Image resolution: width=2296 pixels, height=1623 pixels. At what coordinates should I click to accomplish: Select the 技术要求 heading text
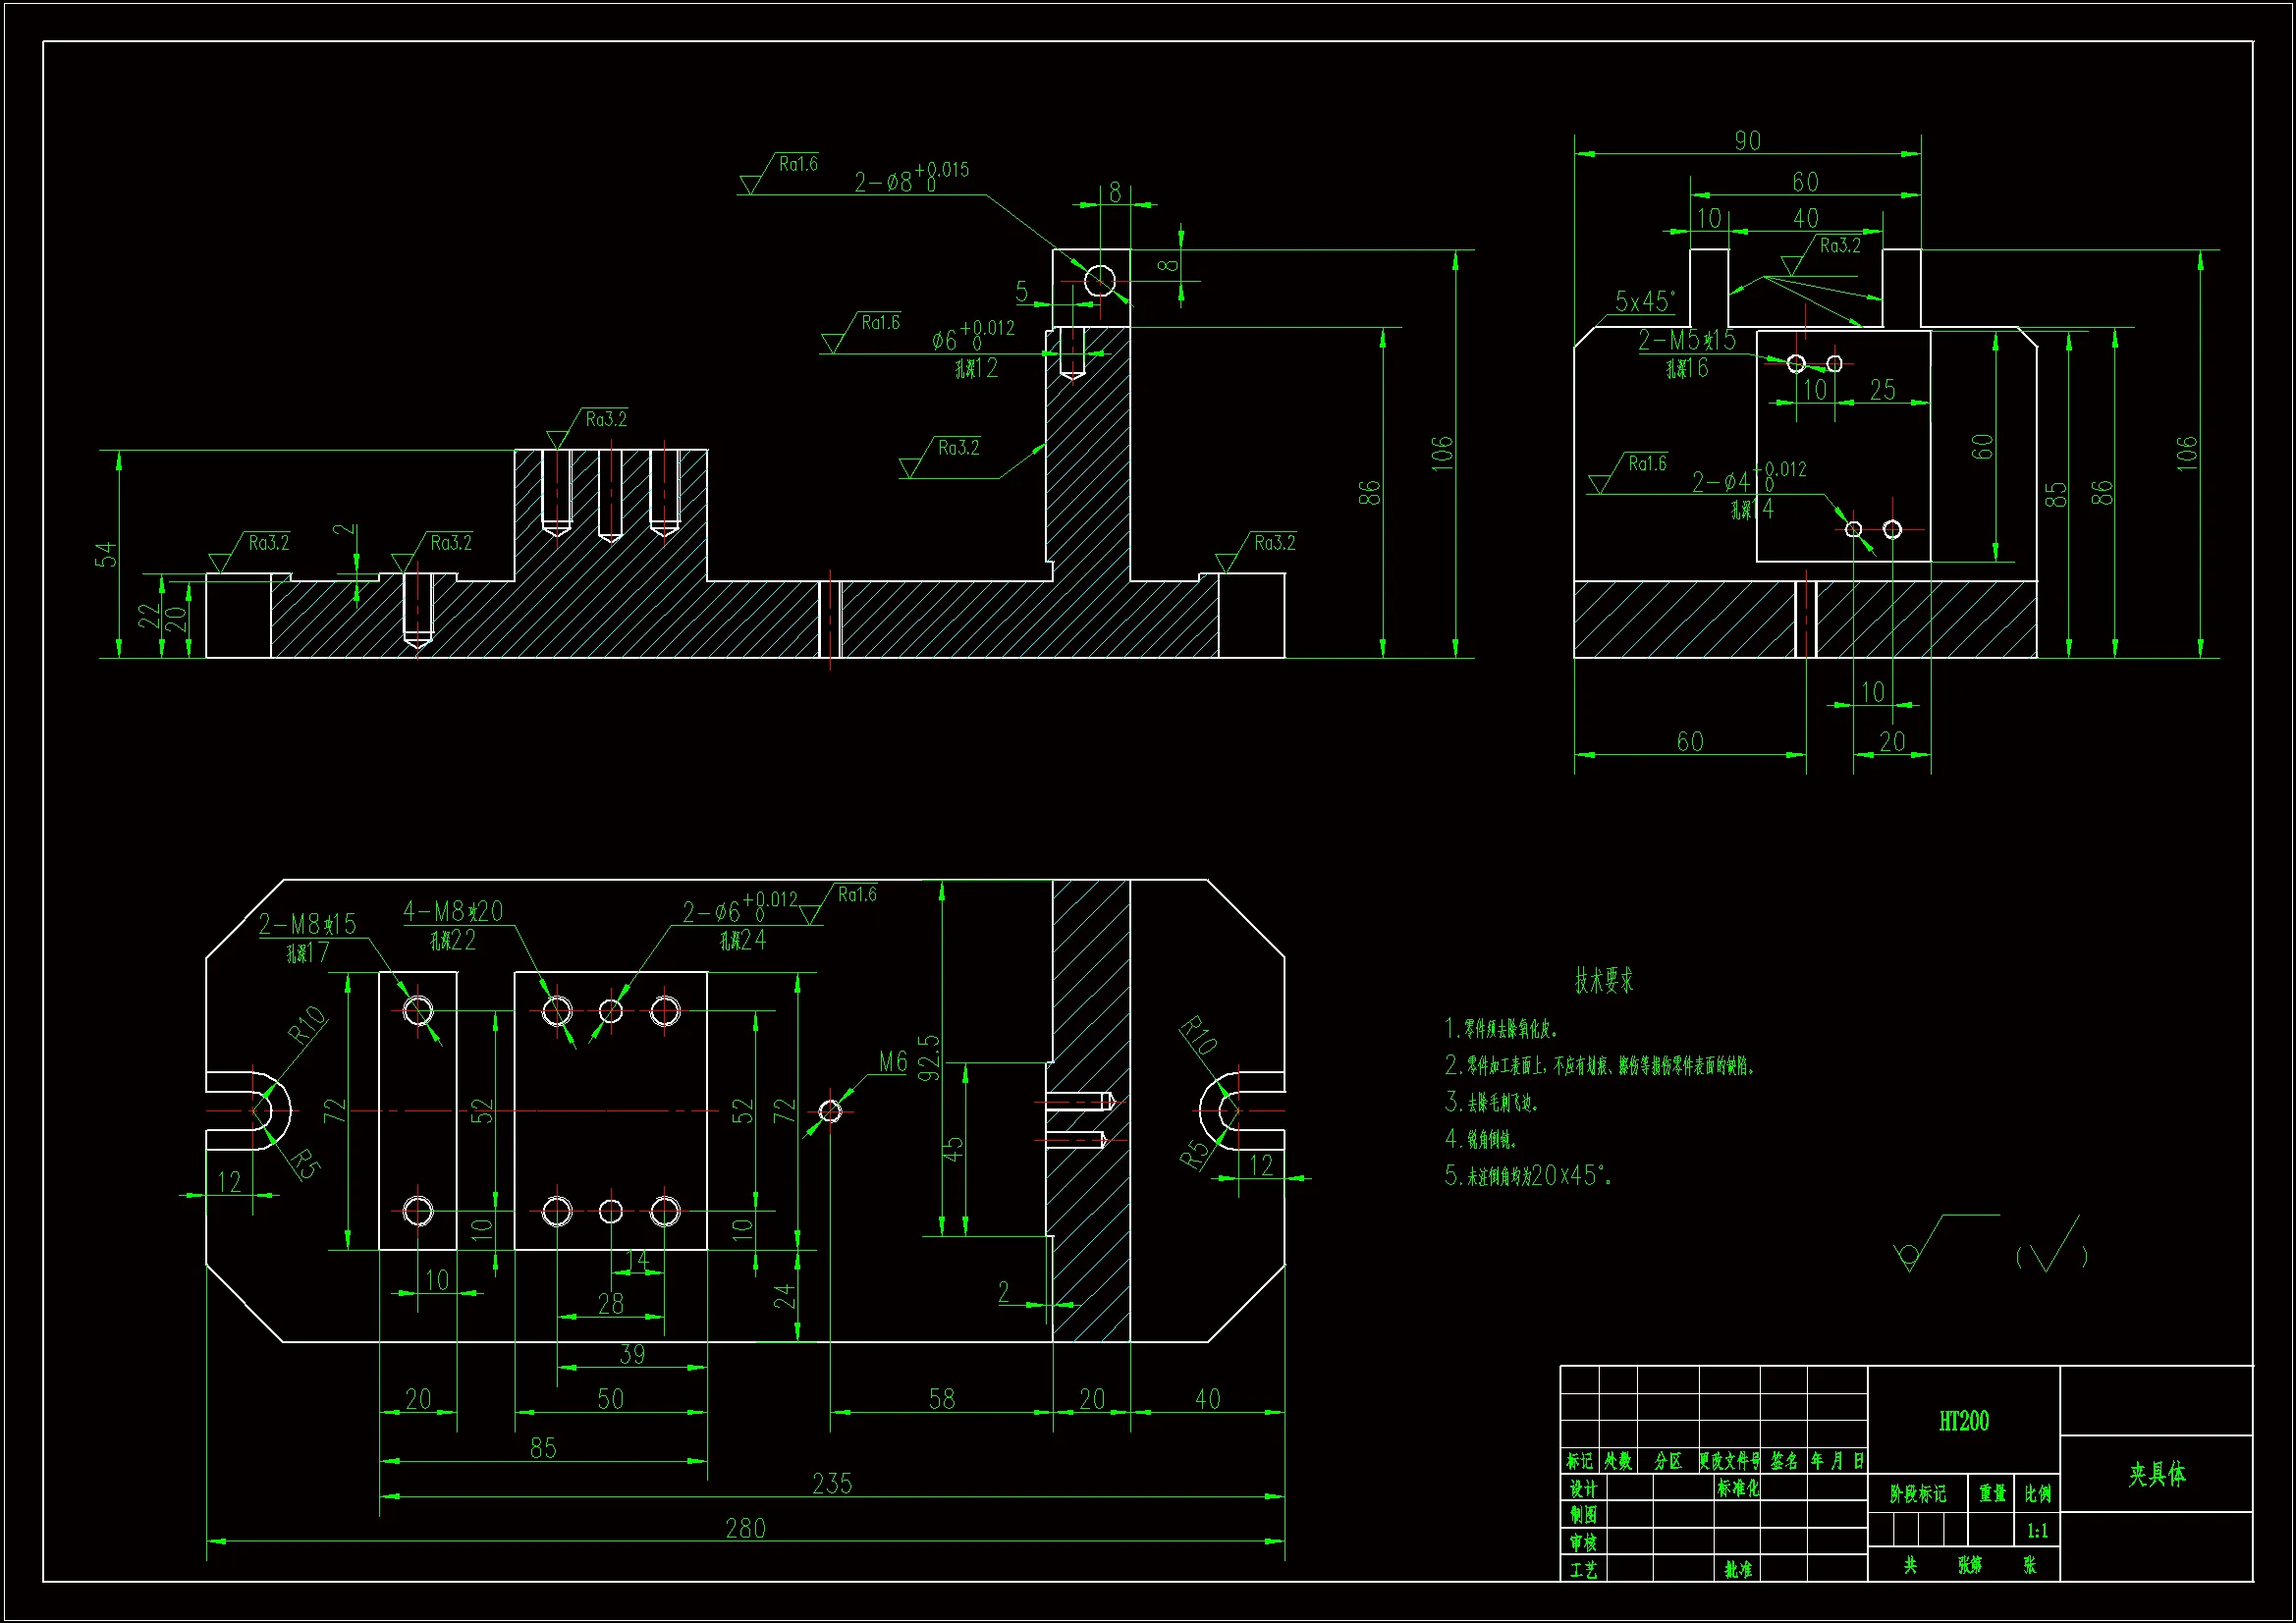coord(1604,981)
